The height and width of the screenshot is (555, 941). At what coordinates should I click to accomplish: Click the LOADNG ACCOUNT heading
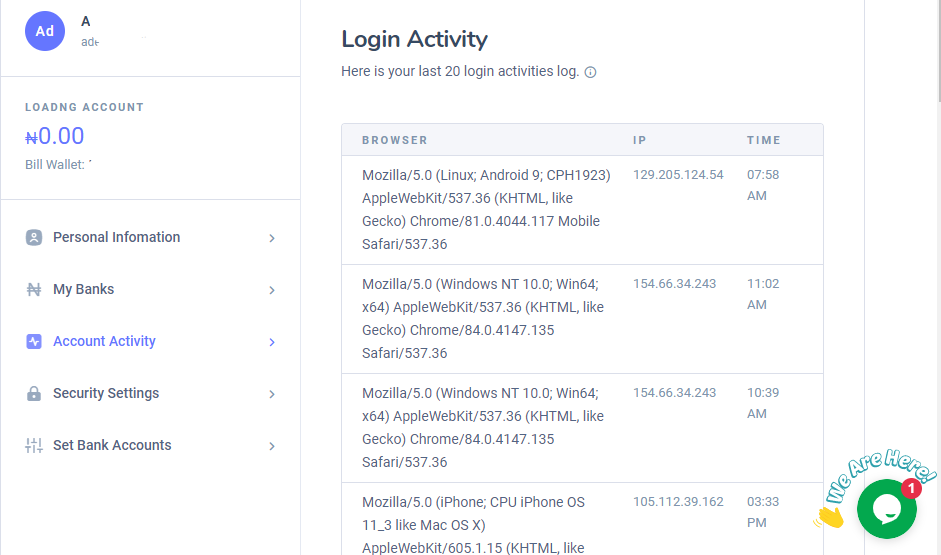(84, 107)
